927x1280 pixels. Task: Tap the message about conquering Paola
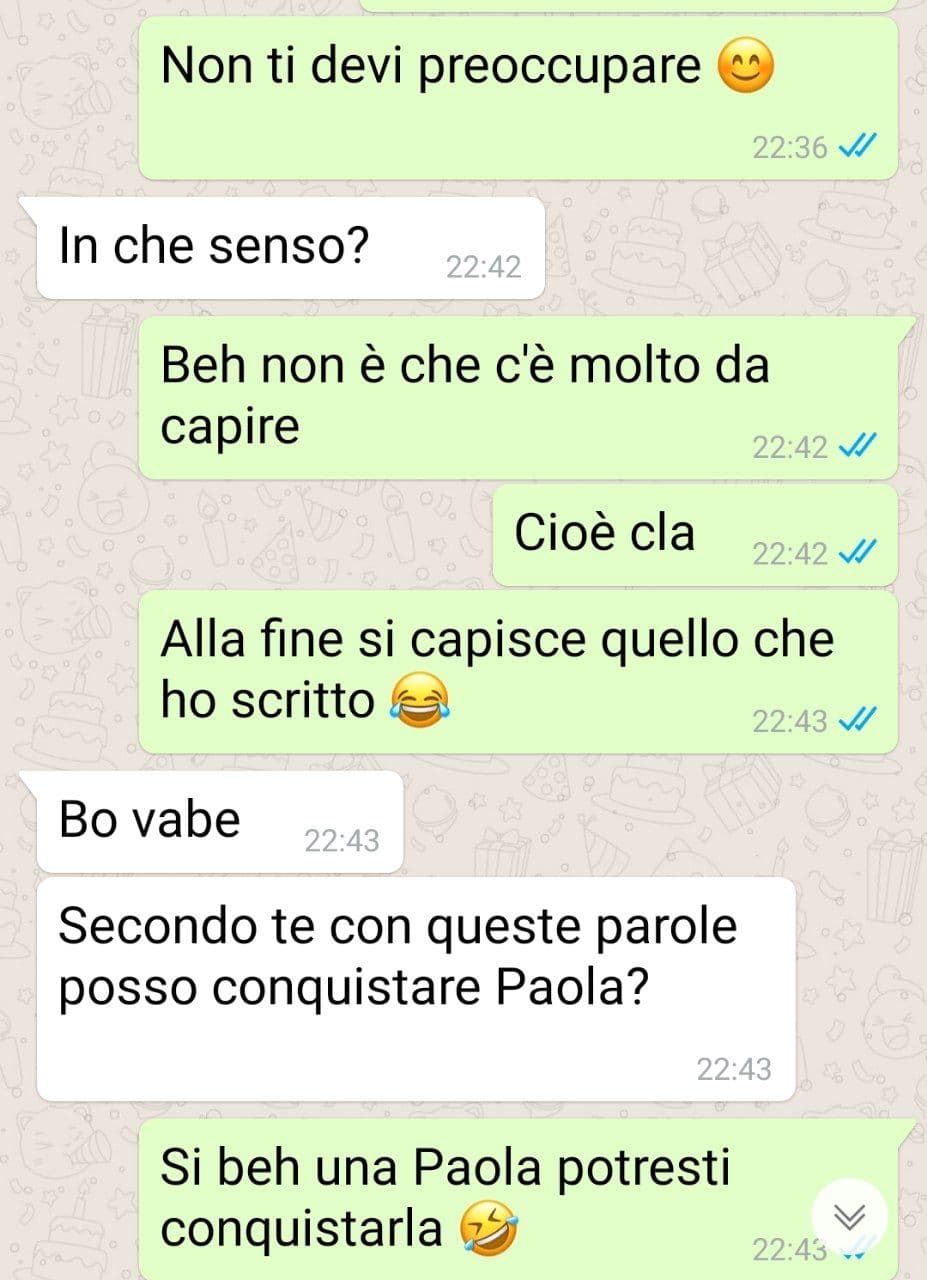pyautogui.click(x=414, y=989)
